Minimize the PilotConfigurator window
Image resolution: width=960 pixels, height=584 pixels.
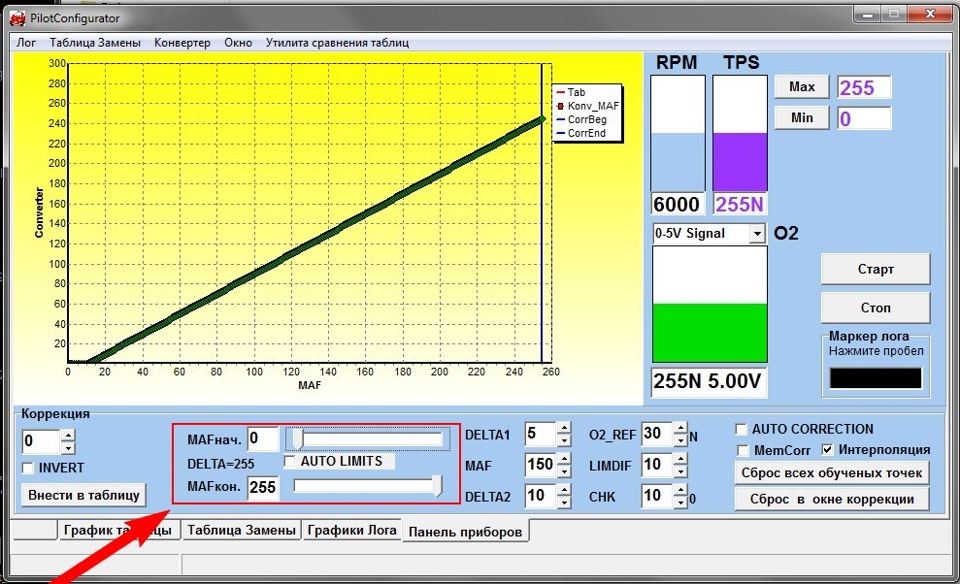point(868,15)
